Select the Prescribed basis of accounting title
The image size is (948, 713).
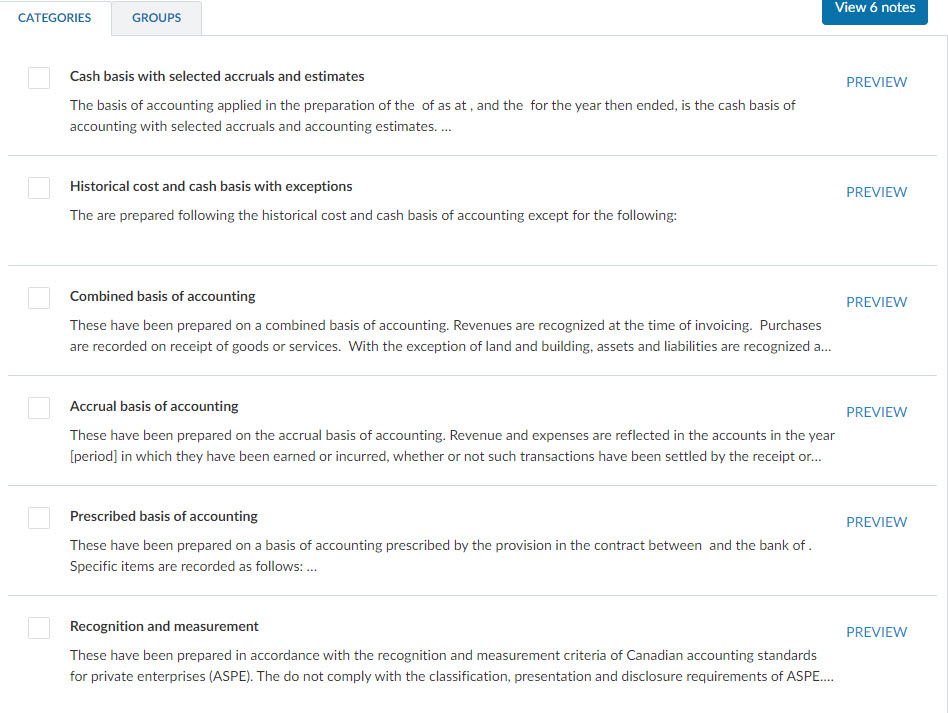(163, 517)
